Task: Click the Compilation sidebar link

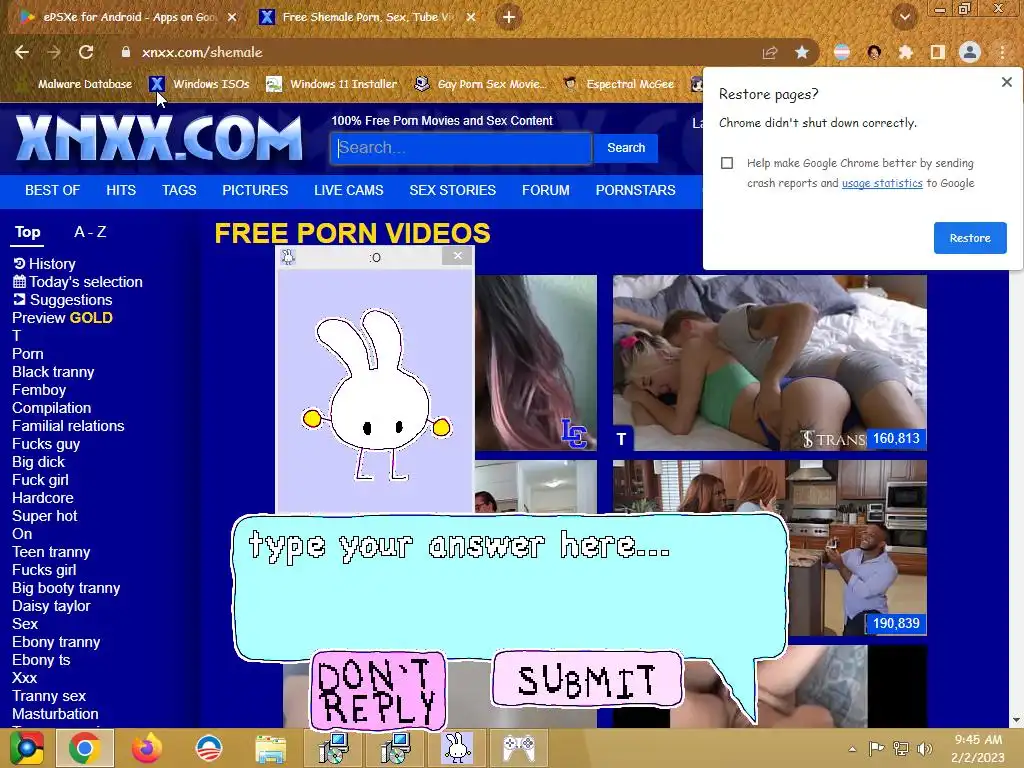Action: [52, 408]
